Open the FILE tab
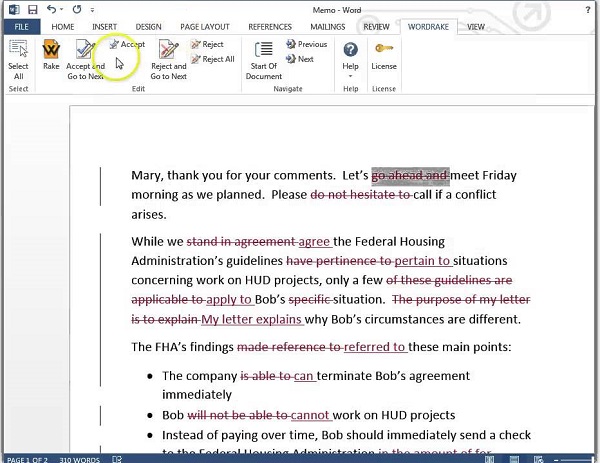Screen dimensions: 600x463 [21, 27]
